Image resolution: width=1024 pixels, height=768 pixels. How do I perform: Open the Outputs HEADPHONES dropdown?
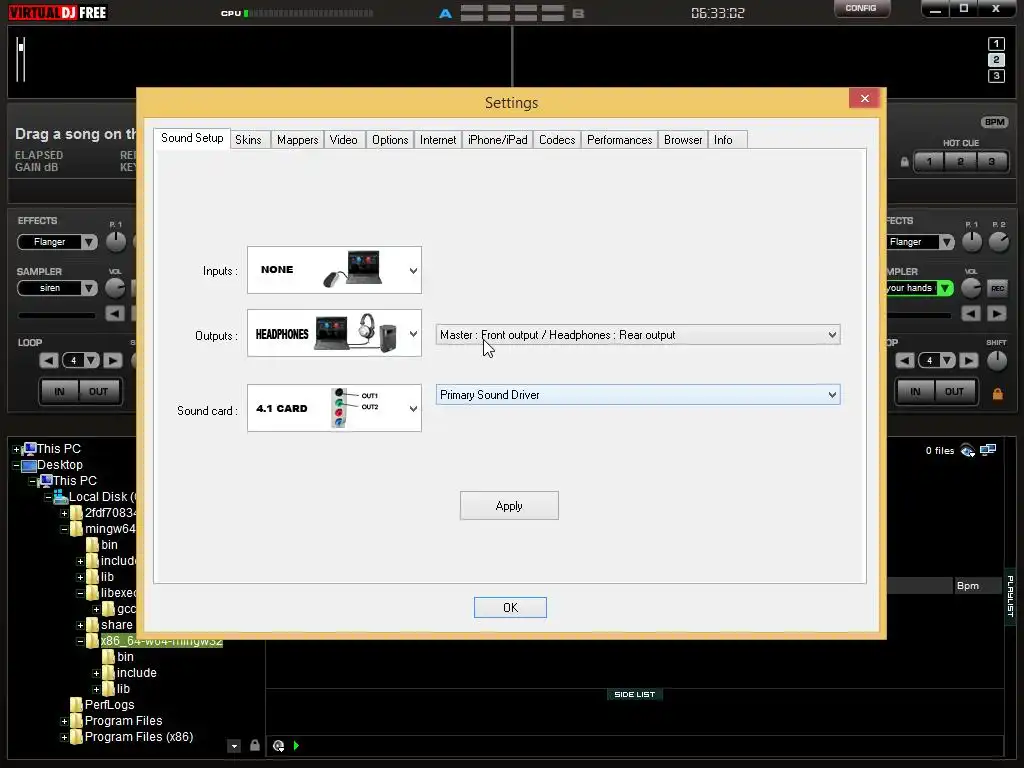[334, 333]
